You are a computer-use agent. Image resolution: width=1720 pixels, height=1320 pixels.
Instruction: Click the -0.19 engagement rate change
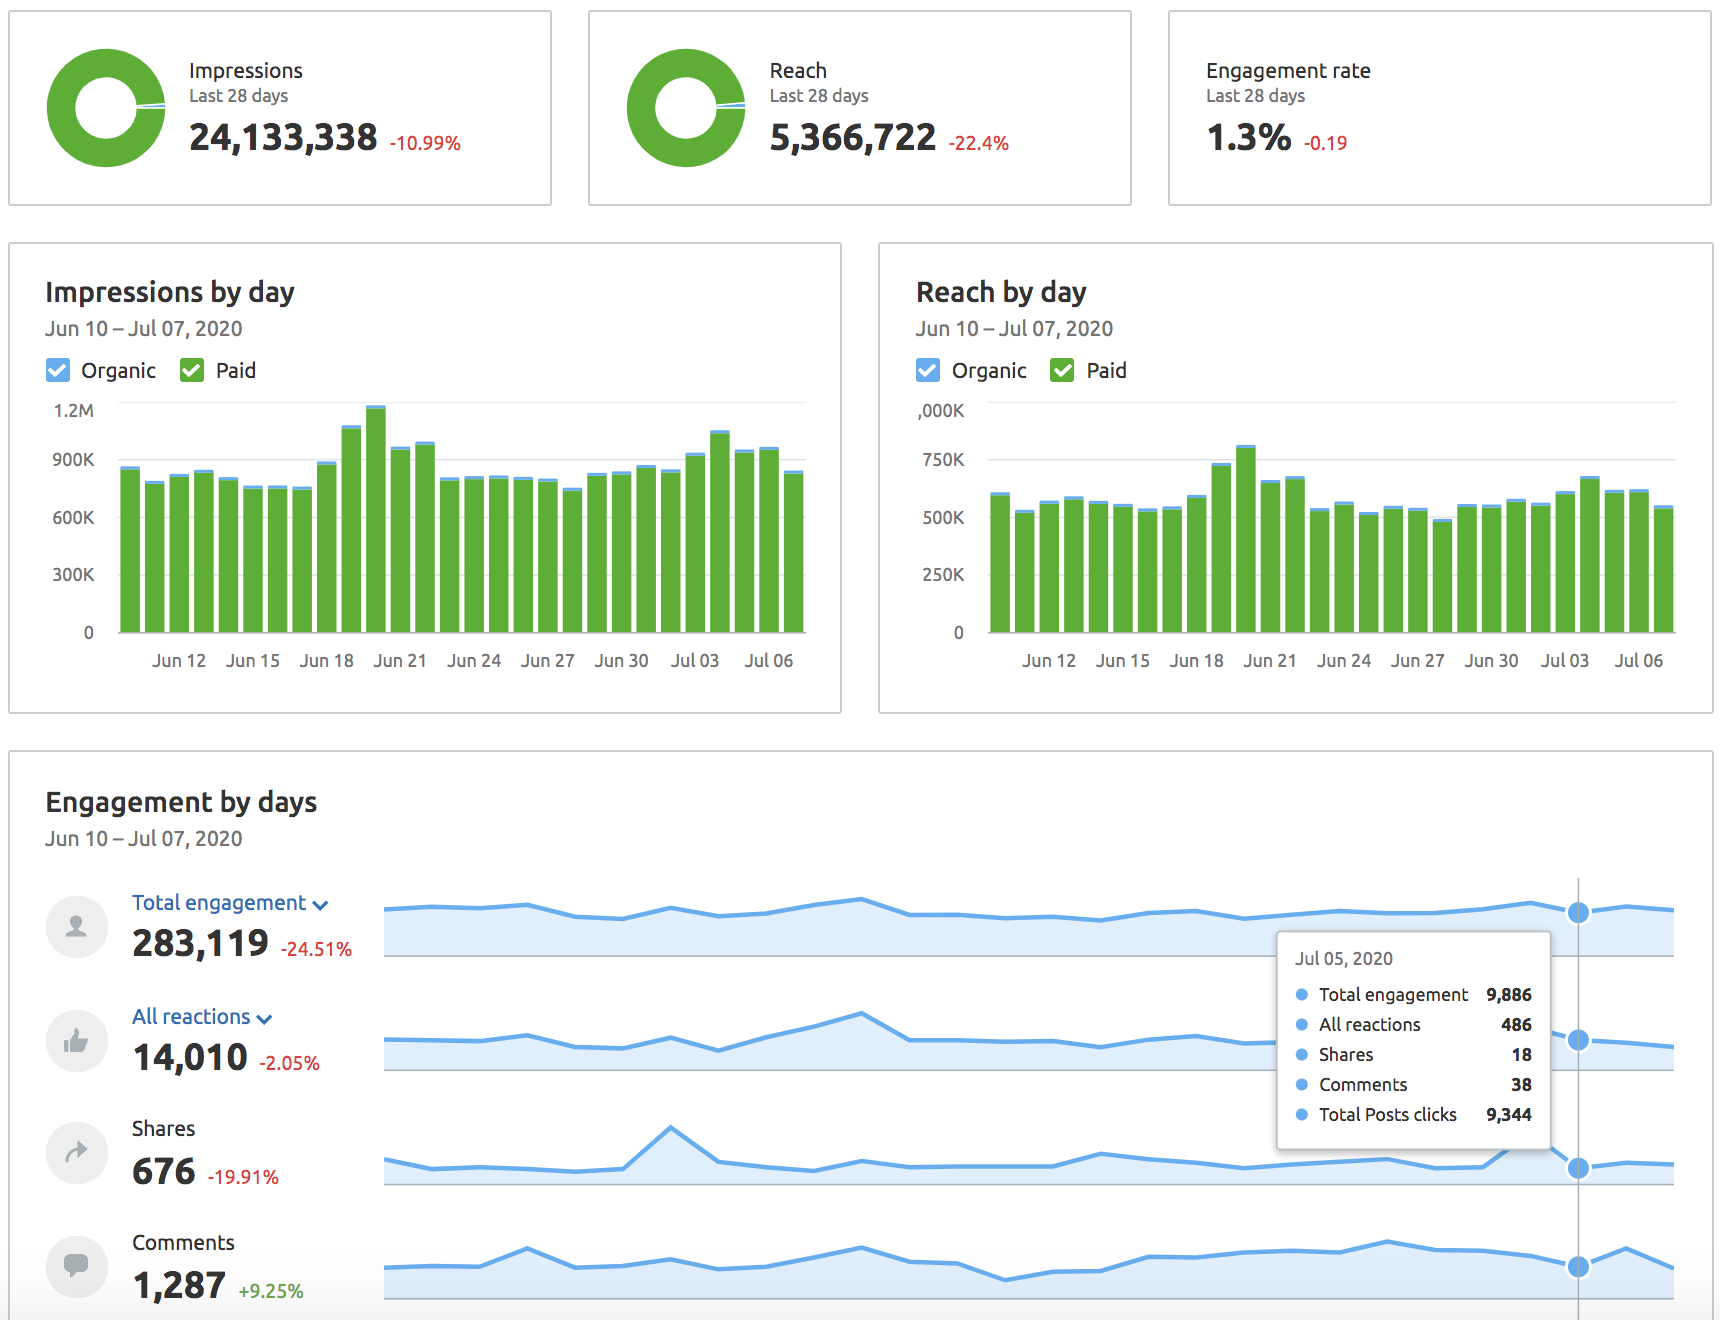[1326, 143]
